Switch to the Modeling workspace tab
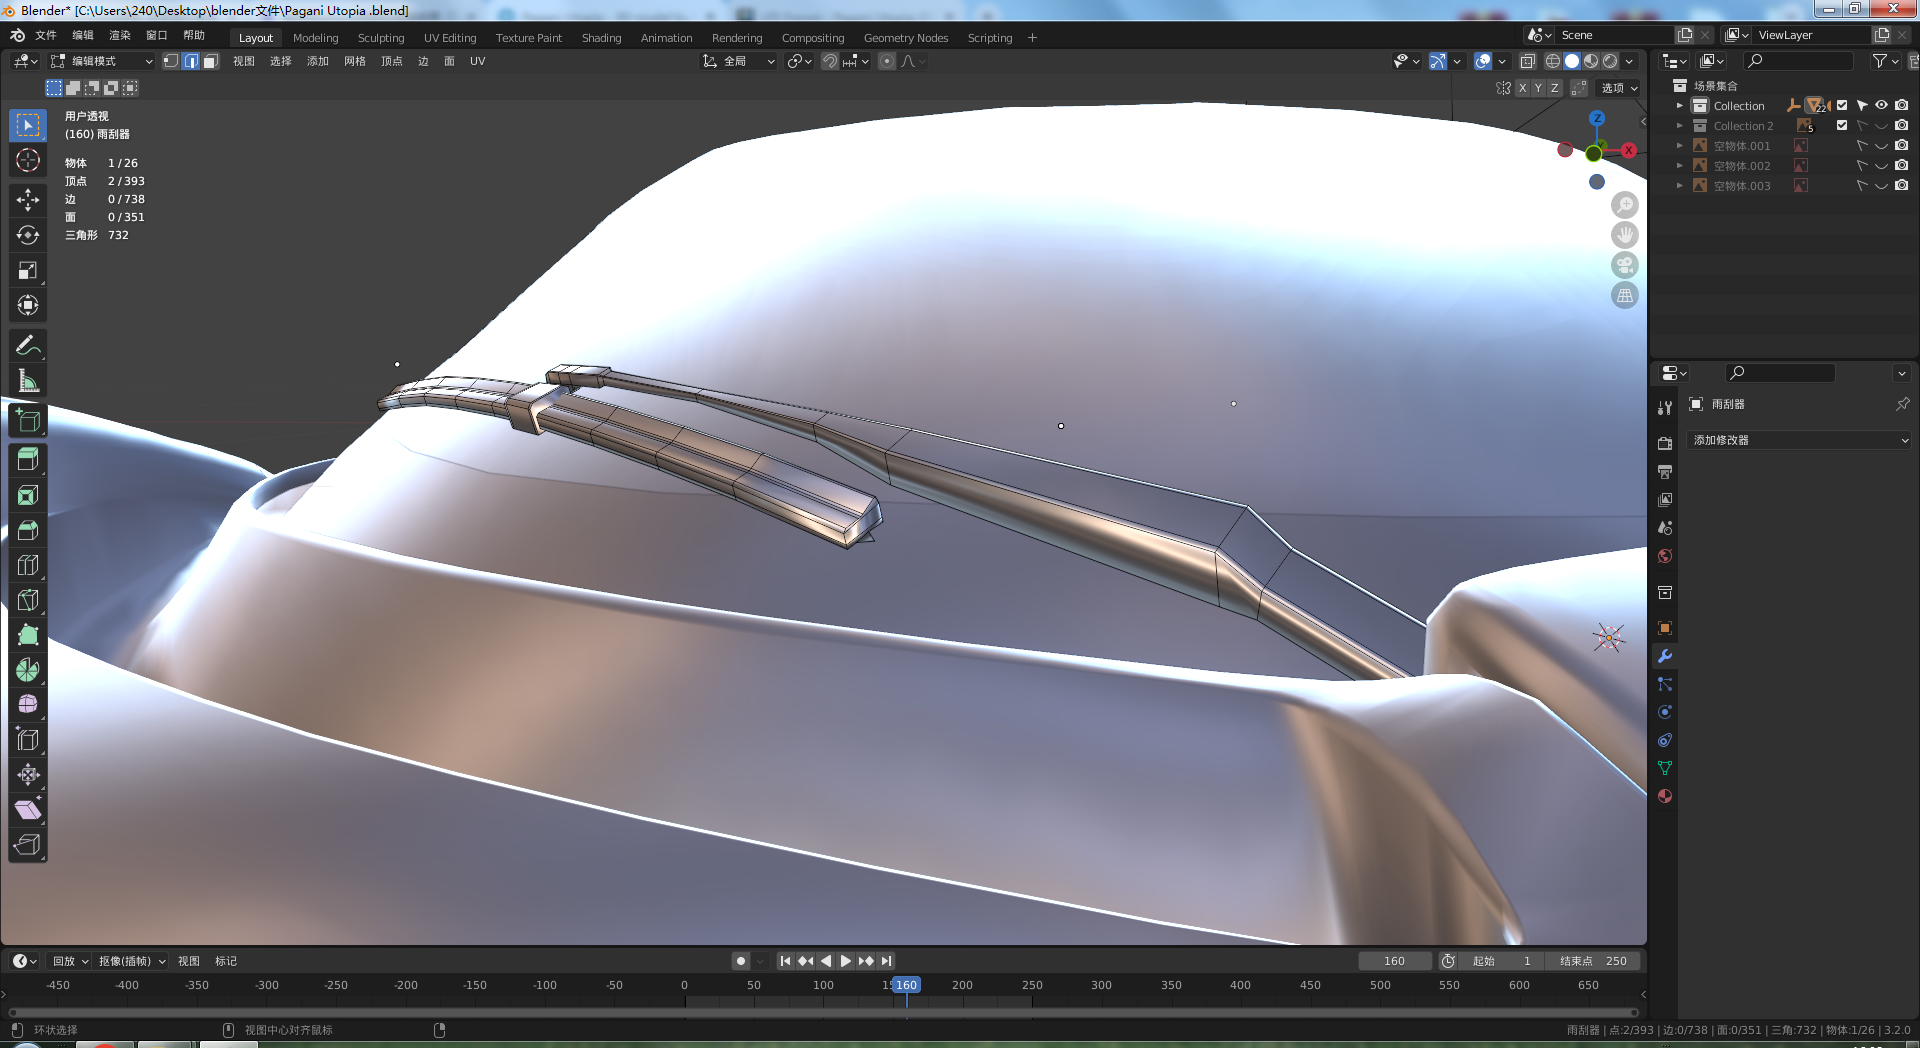Image resolution: width=1920 pixels, height=1048 pixels. [316, 38]
